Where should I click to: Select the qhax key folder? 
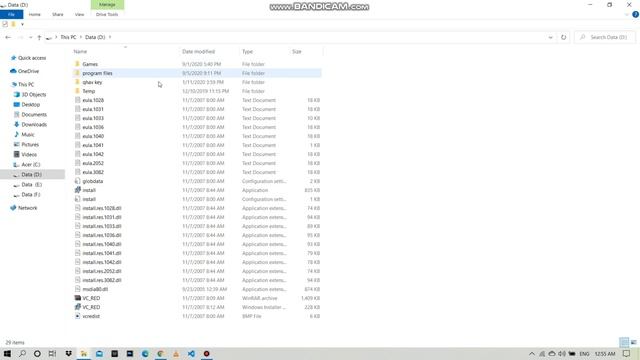coord(92,82)
